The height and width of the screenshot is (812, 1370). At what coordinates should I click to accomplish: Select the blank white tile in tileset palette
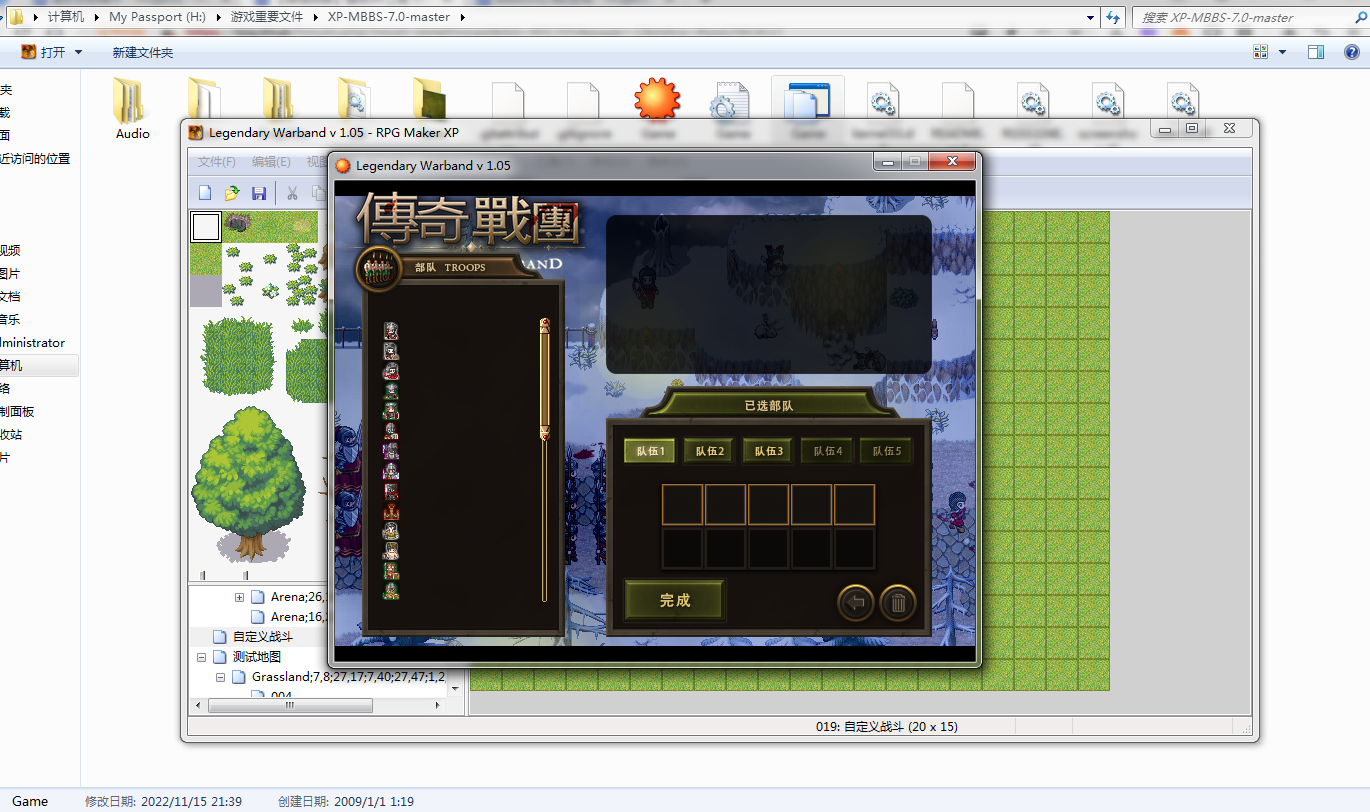[x=206, y=227]
